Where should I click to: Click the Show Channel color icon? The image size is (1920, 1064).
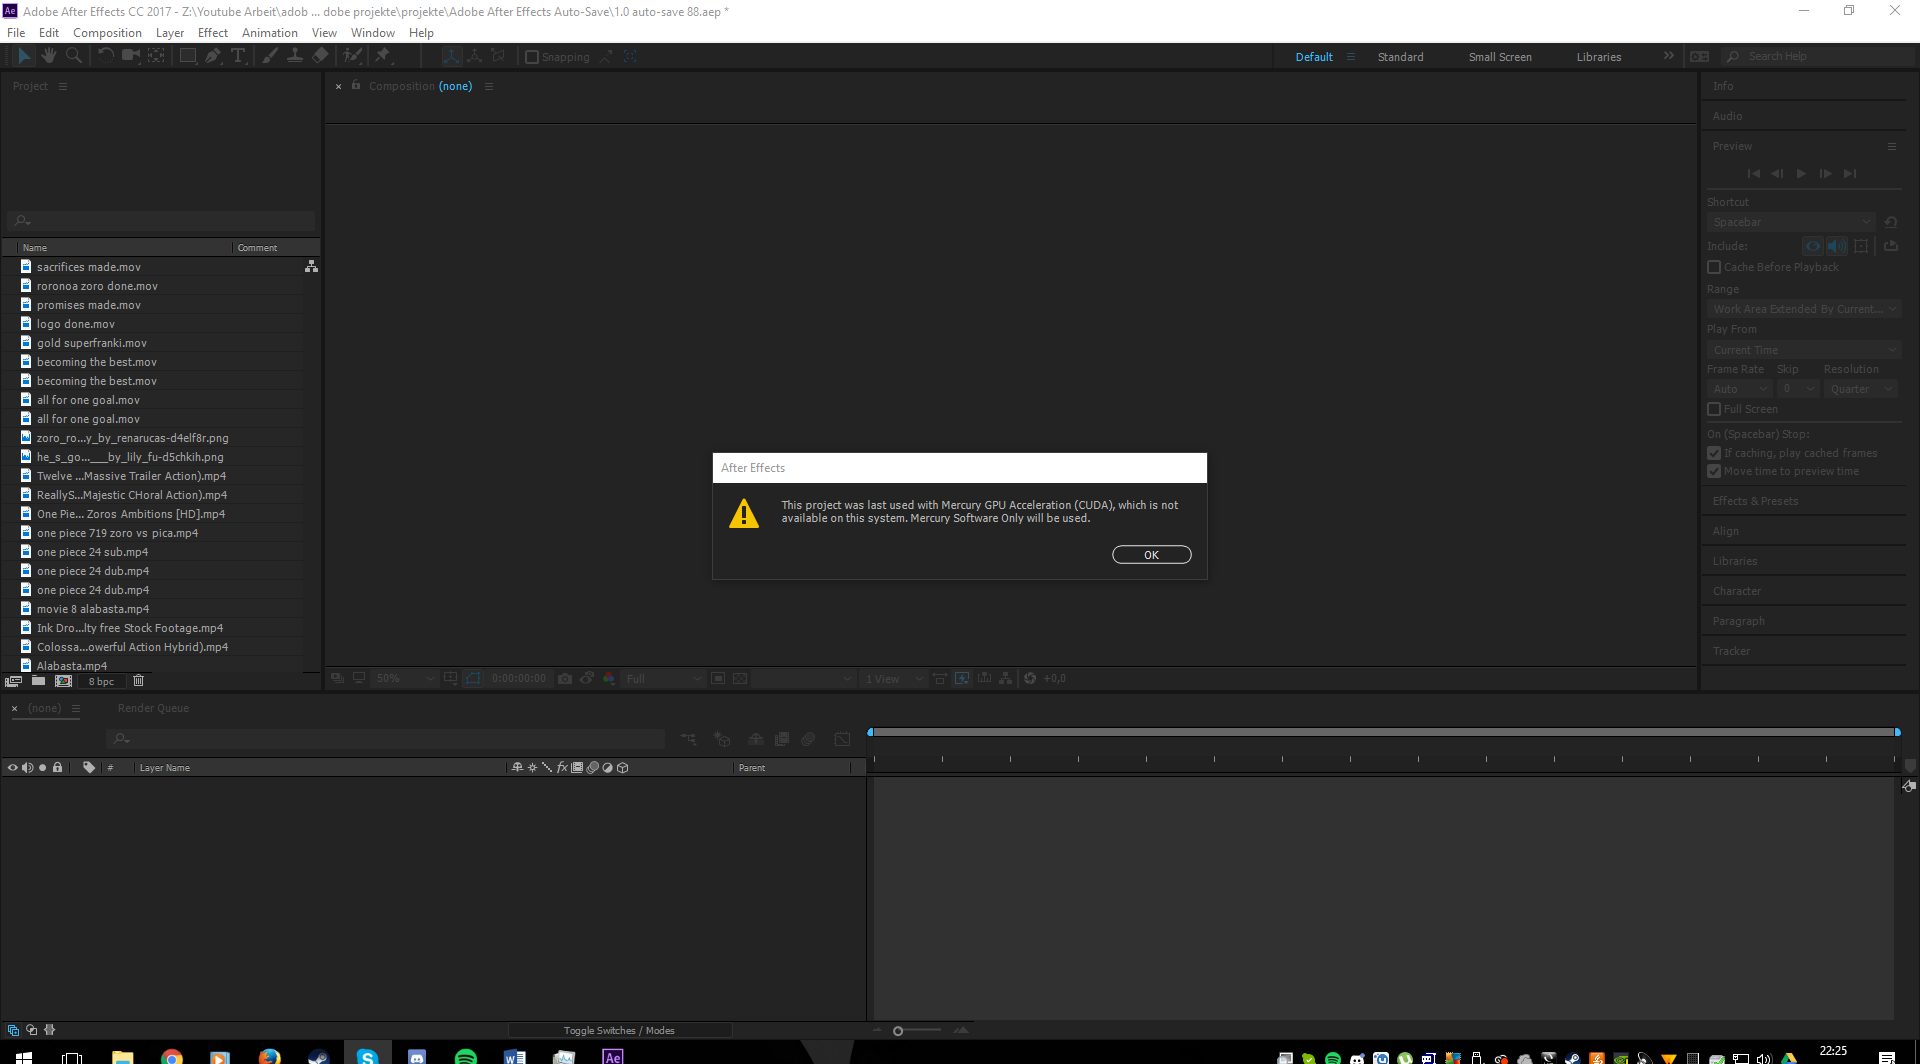tap(608, 678)
